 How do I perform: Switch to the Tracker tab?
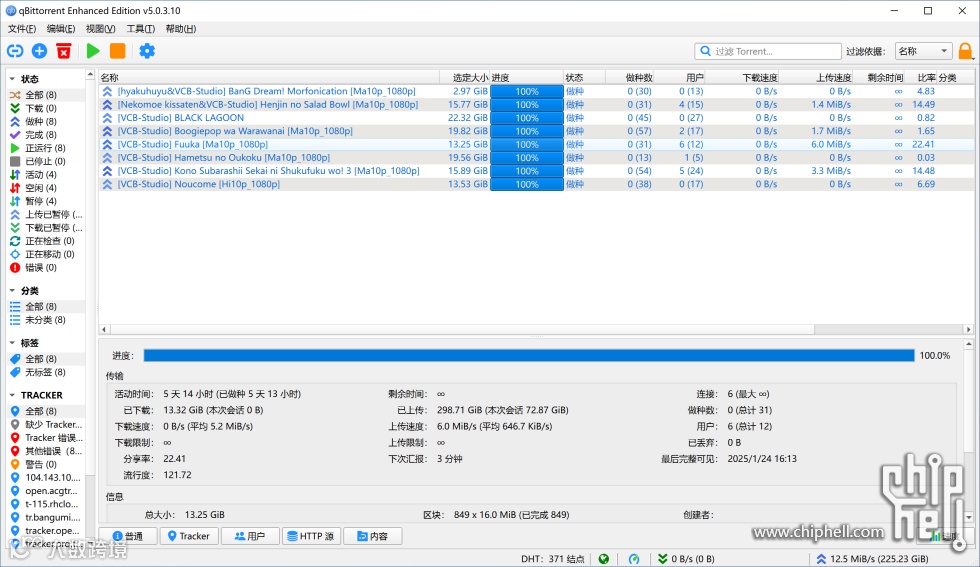tap(189, 536)
